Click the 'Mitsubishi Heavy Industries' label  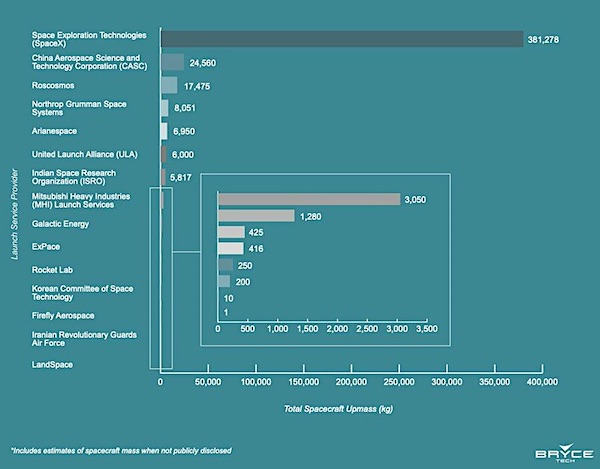[x=81, y=200]
